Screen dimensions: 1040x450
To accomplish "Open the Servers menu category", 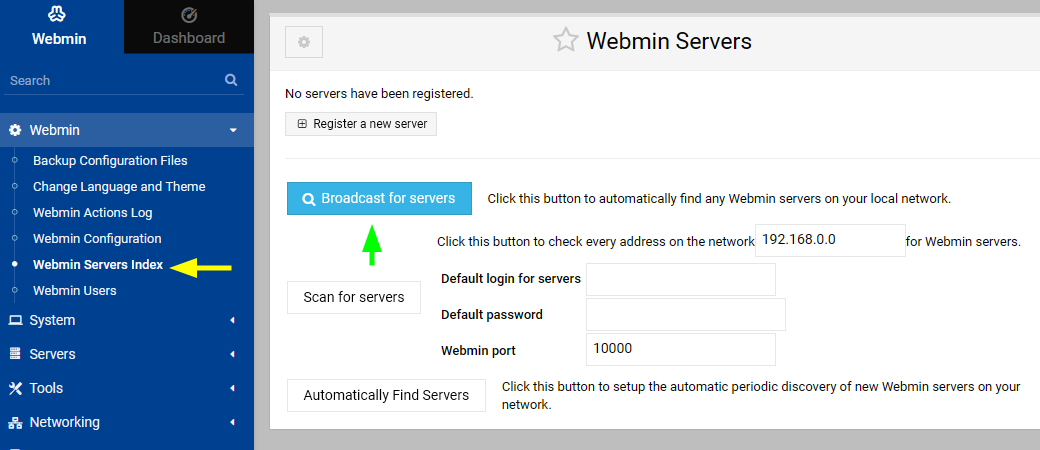I will click(127, 354).
